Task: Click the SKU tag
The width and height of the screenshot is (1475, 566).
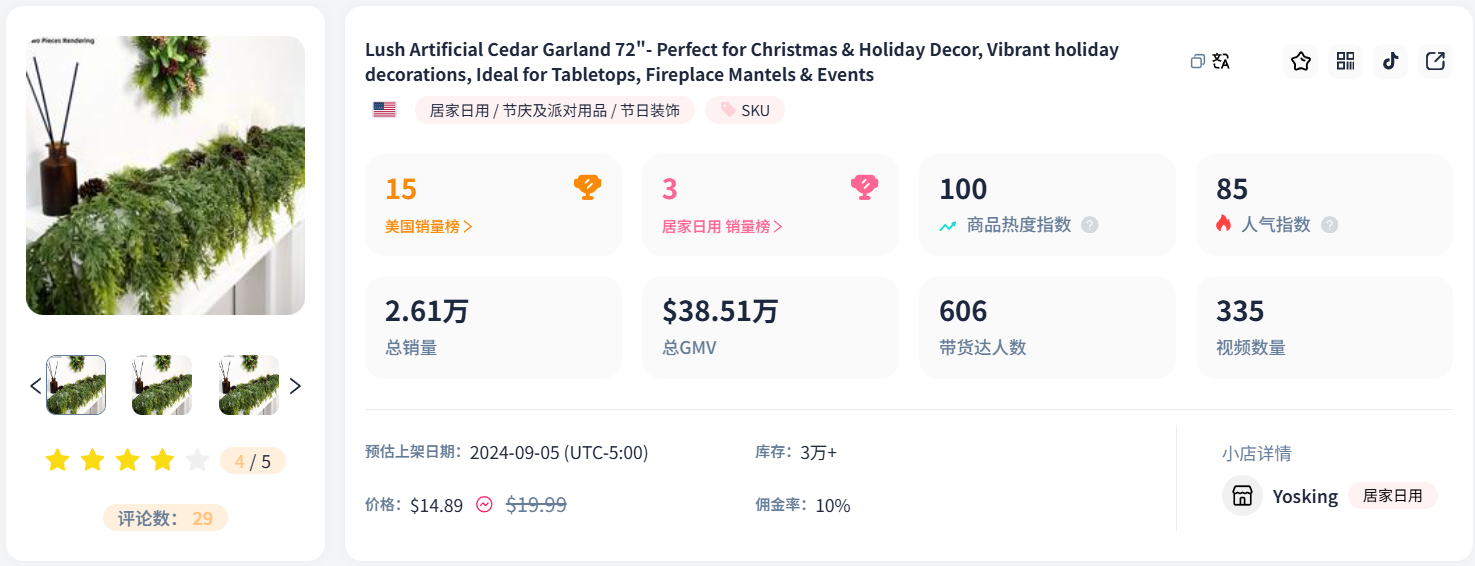Action: [x=745, y=111]
